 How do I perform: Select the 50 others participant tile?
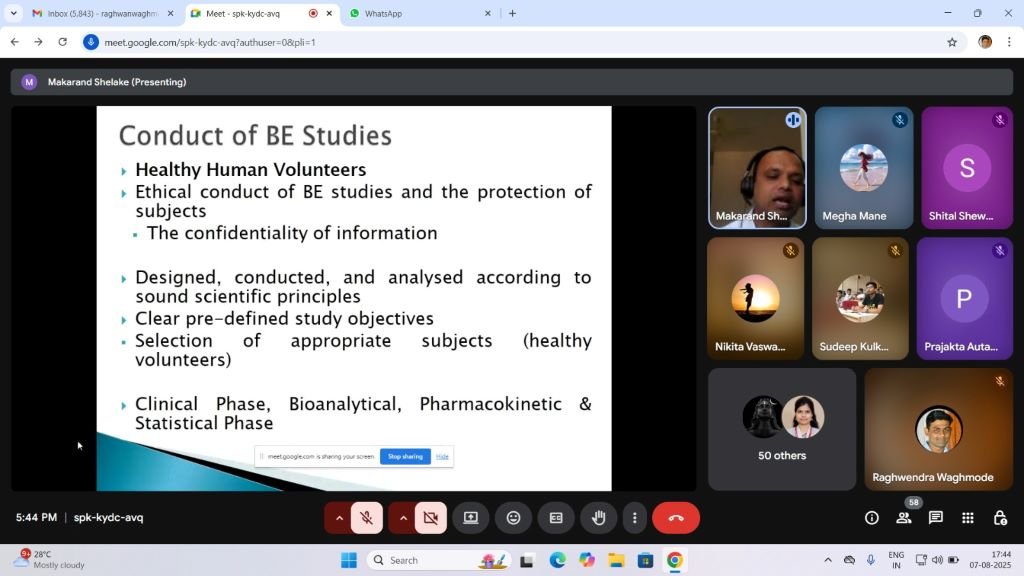pyautogui.click(x=782, y=429)
